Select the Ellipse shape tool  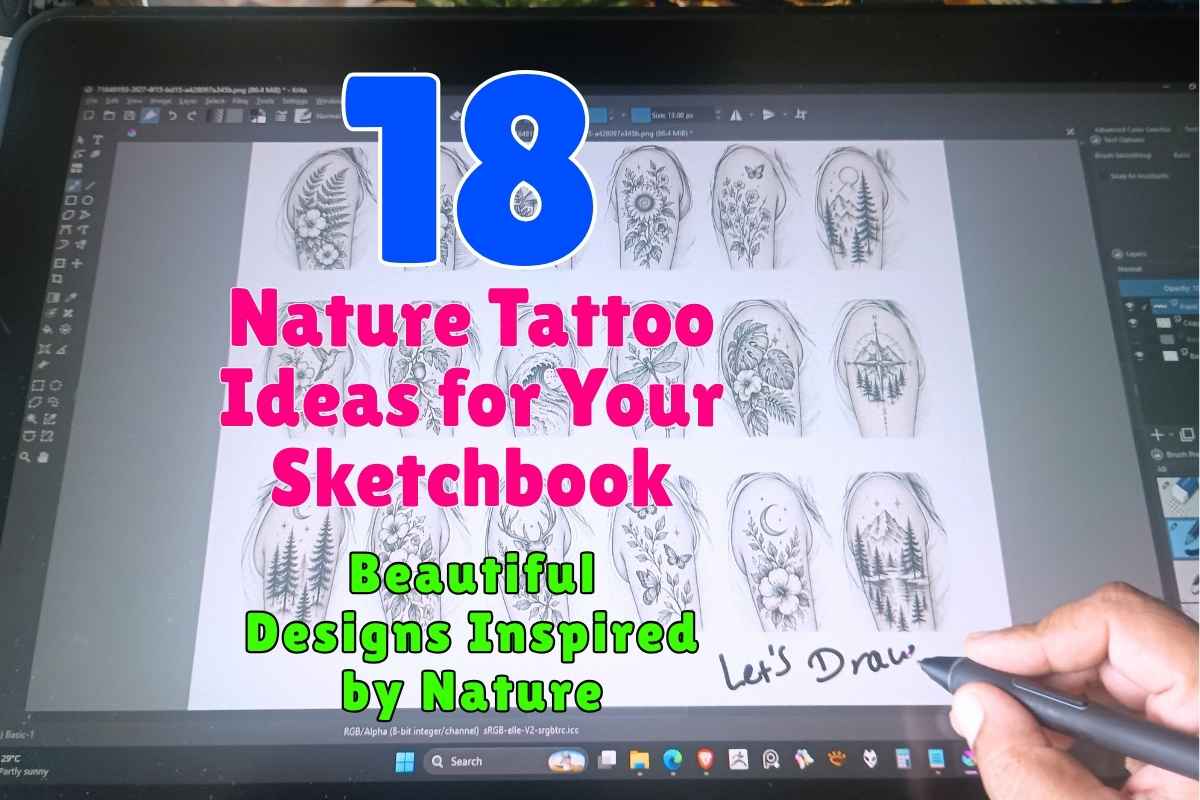(x=87, y=201)
